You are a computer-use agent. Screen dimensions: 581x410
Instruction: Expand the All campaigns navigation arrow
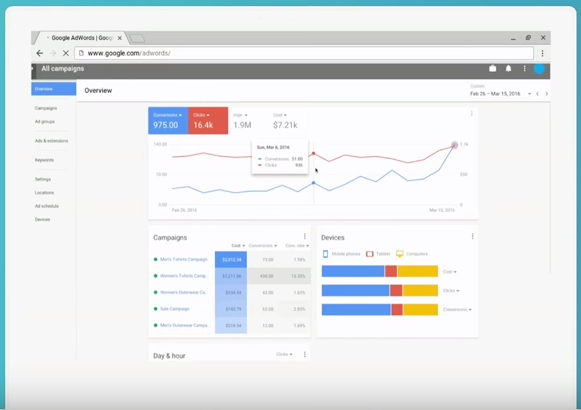33,68
